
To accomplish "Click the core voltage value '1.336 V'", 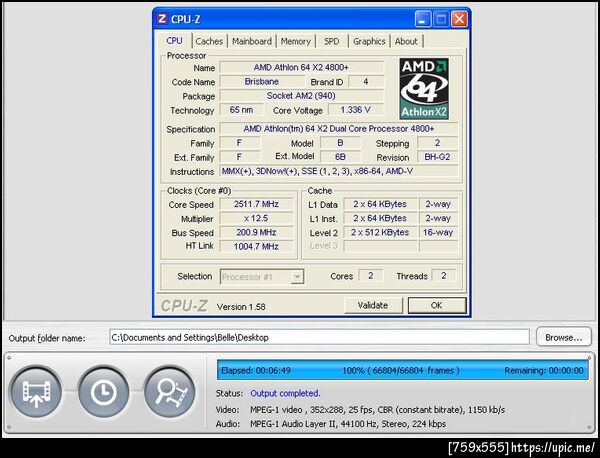I will [355, 110].
